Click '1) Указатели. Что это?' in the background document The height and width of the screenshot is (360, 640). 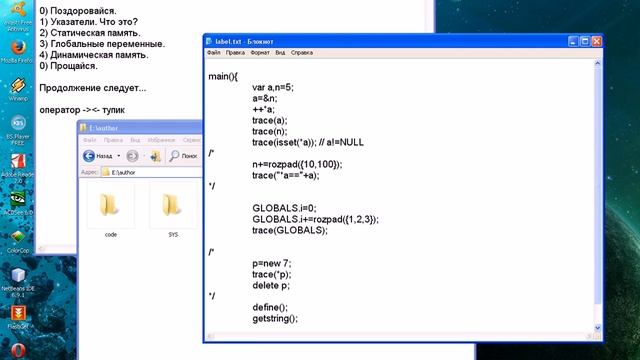pos(89,22)
